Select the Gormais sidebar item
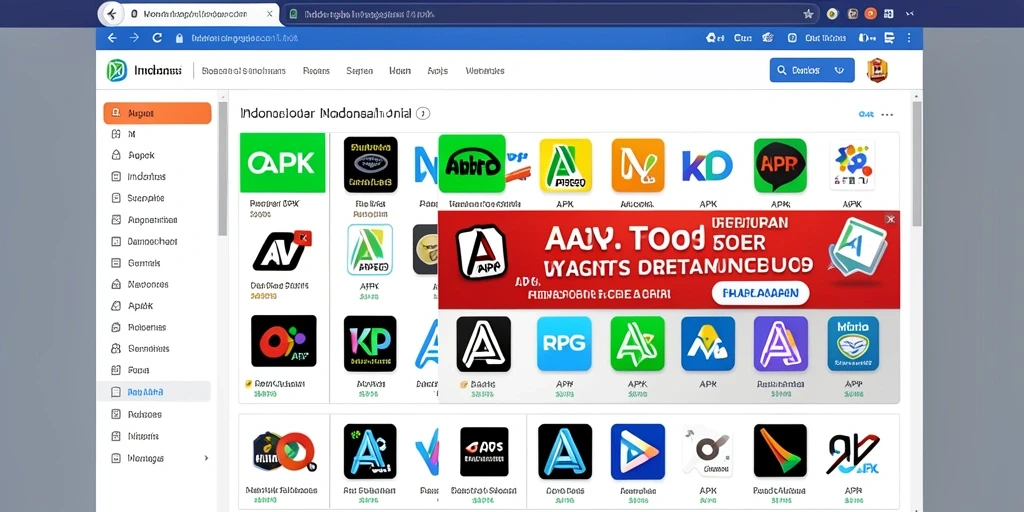1024x512 pixels. point(144,263)
